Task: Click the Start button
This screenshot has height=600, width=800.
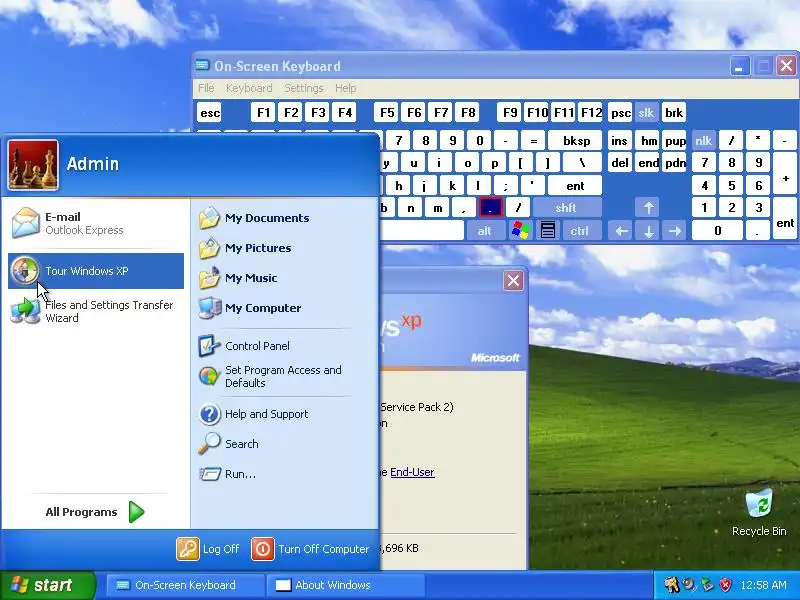Action: 47,585
